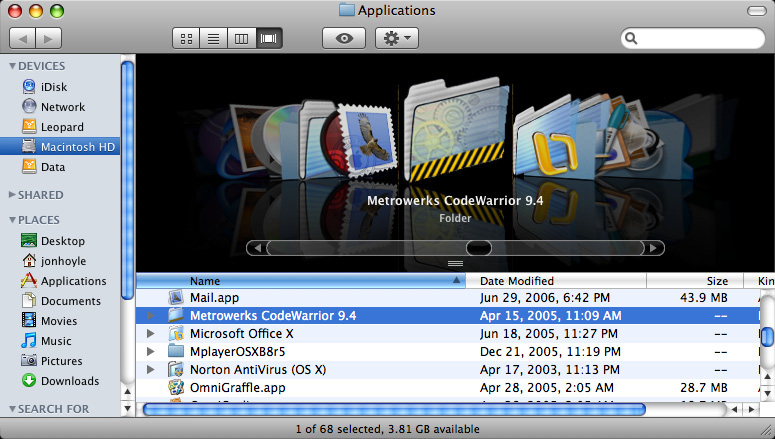Expand the SHARED section

point(12,195)
